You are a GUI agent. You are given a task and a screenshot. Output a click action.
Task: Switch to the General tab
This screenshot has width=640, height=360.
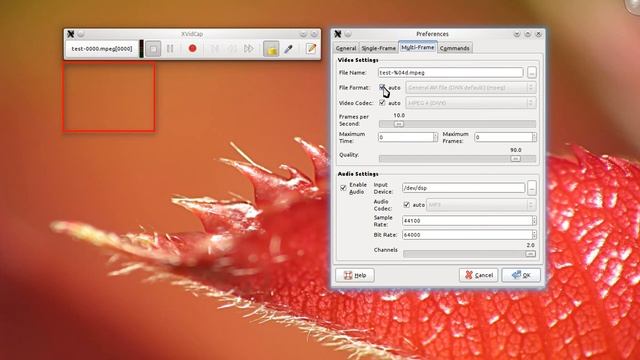tap(346, 48)
